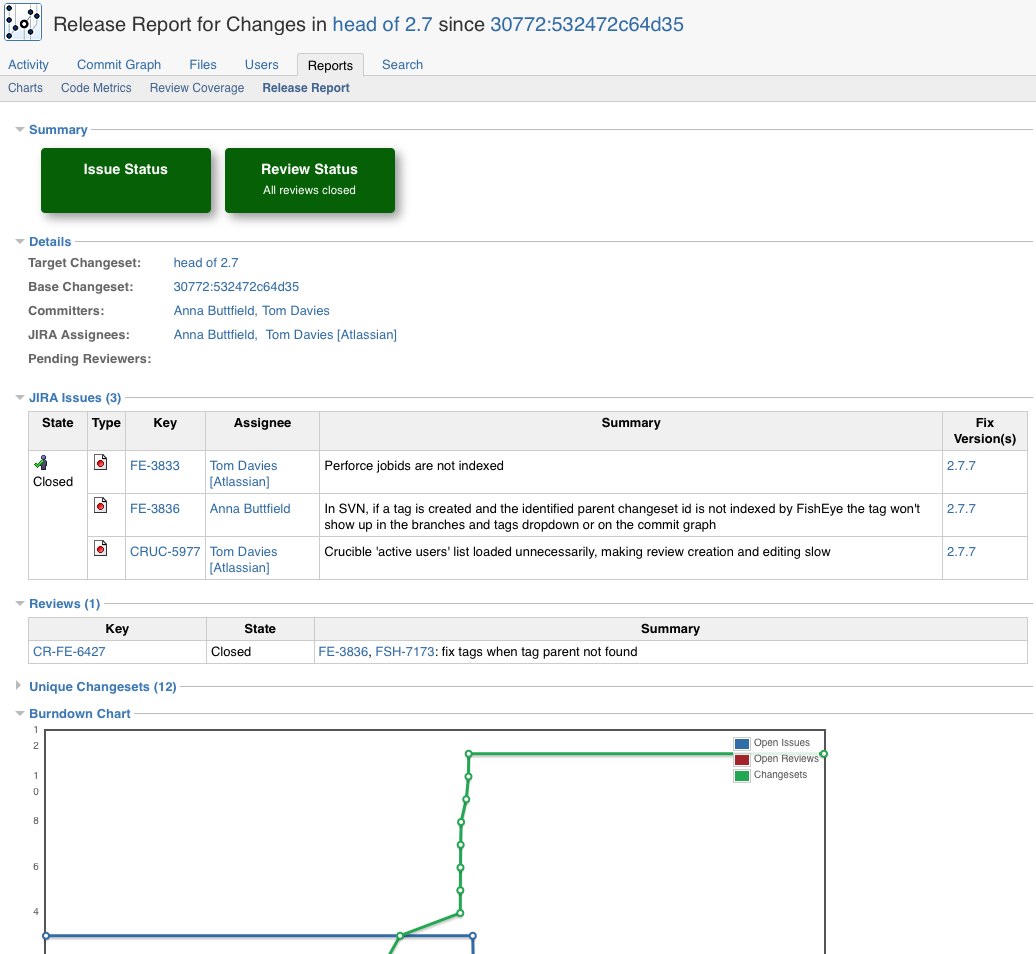The width and height of the screenshot is (1036, 954).
Task: Switch to the Commit Graph tab
Action: [x=119, y=65]
